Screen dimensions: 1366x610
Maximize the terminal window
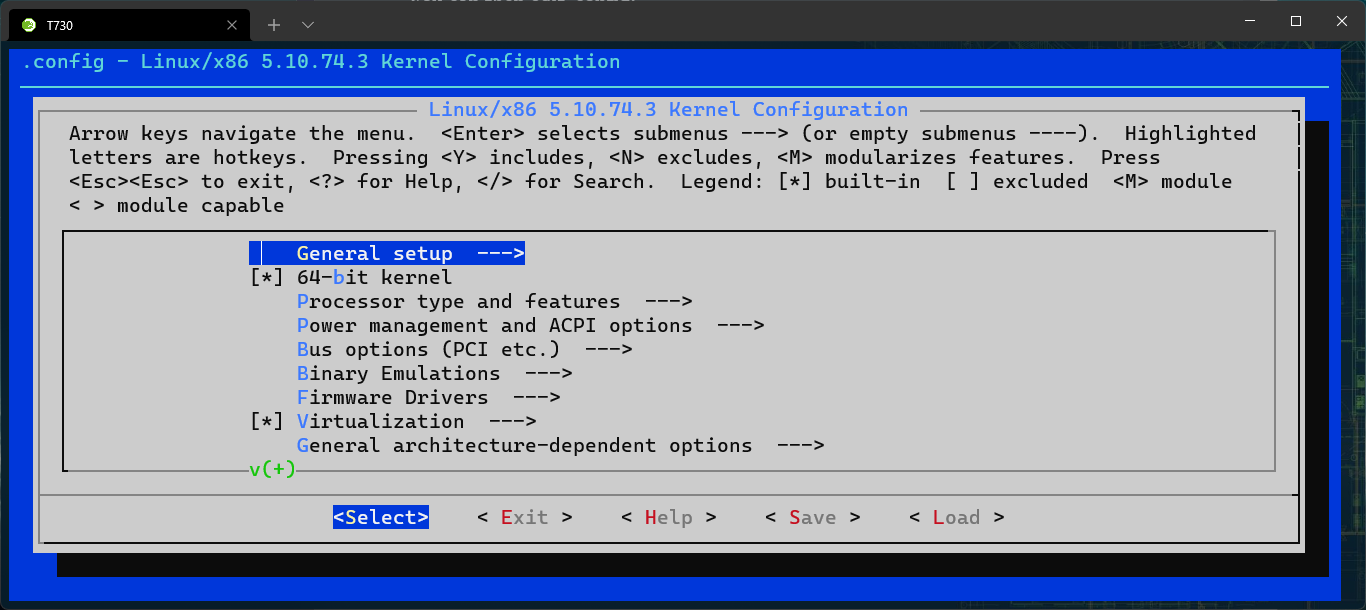(x=1295, y=21)
